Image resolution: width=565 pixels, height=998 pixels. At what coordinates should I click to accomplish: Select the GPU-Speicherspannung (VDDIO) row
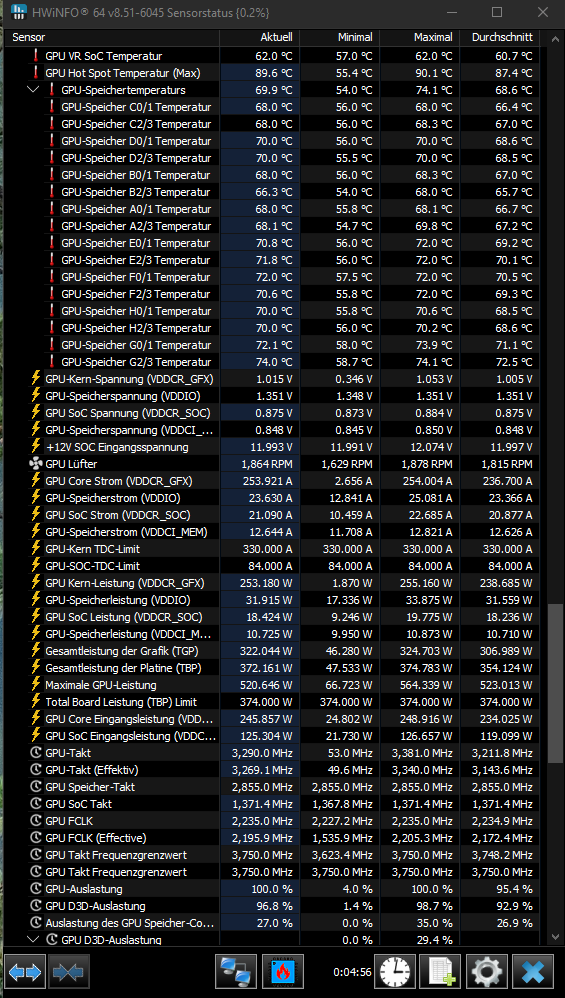pyautogui.click(x=274, y=396)
